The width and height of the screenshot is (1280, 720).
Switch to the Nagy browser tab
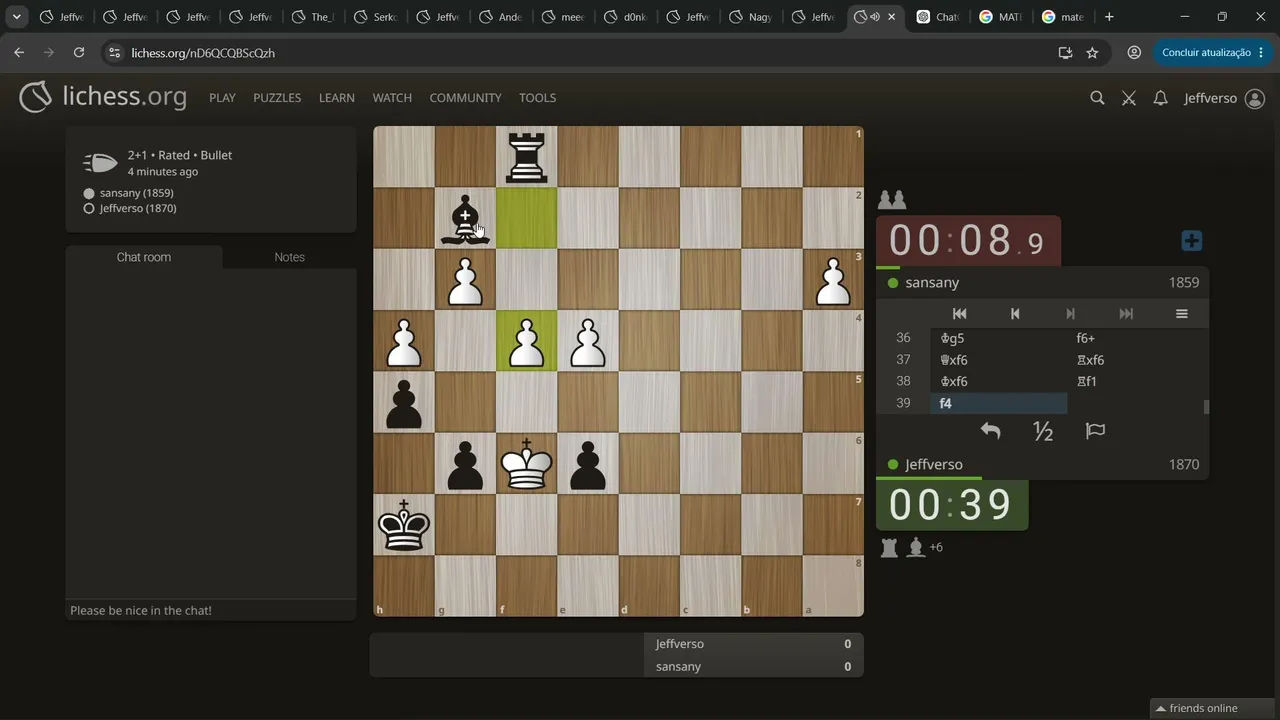pos(751,17)
